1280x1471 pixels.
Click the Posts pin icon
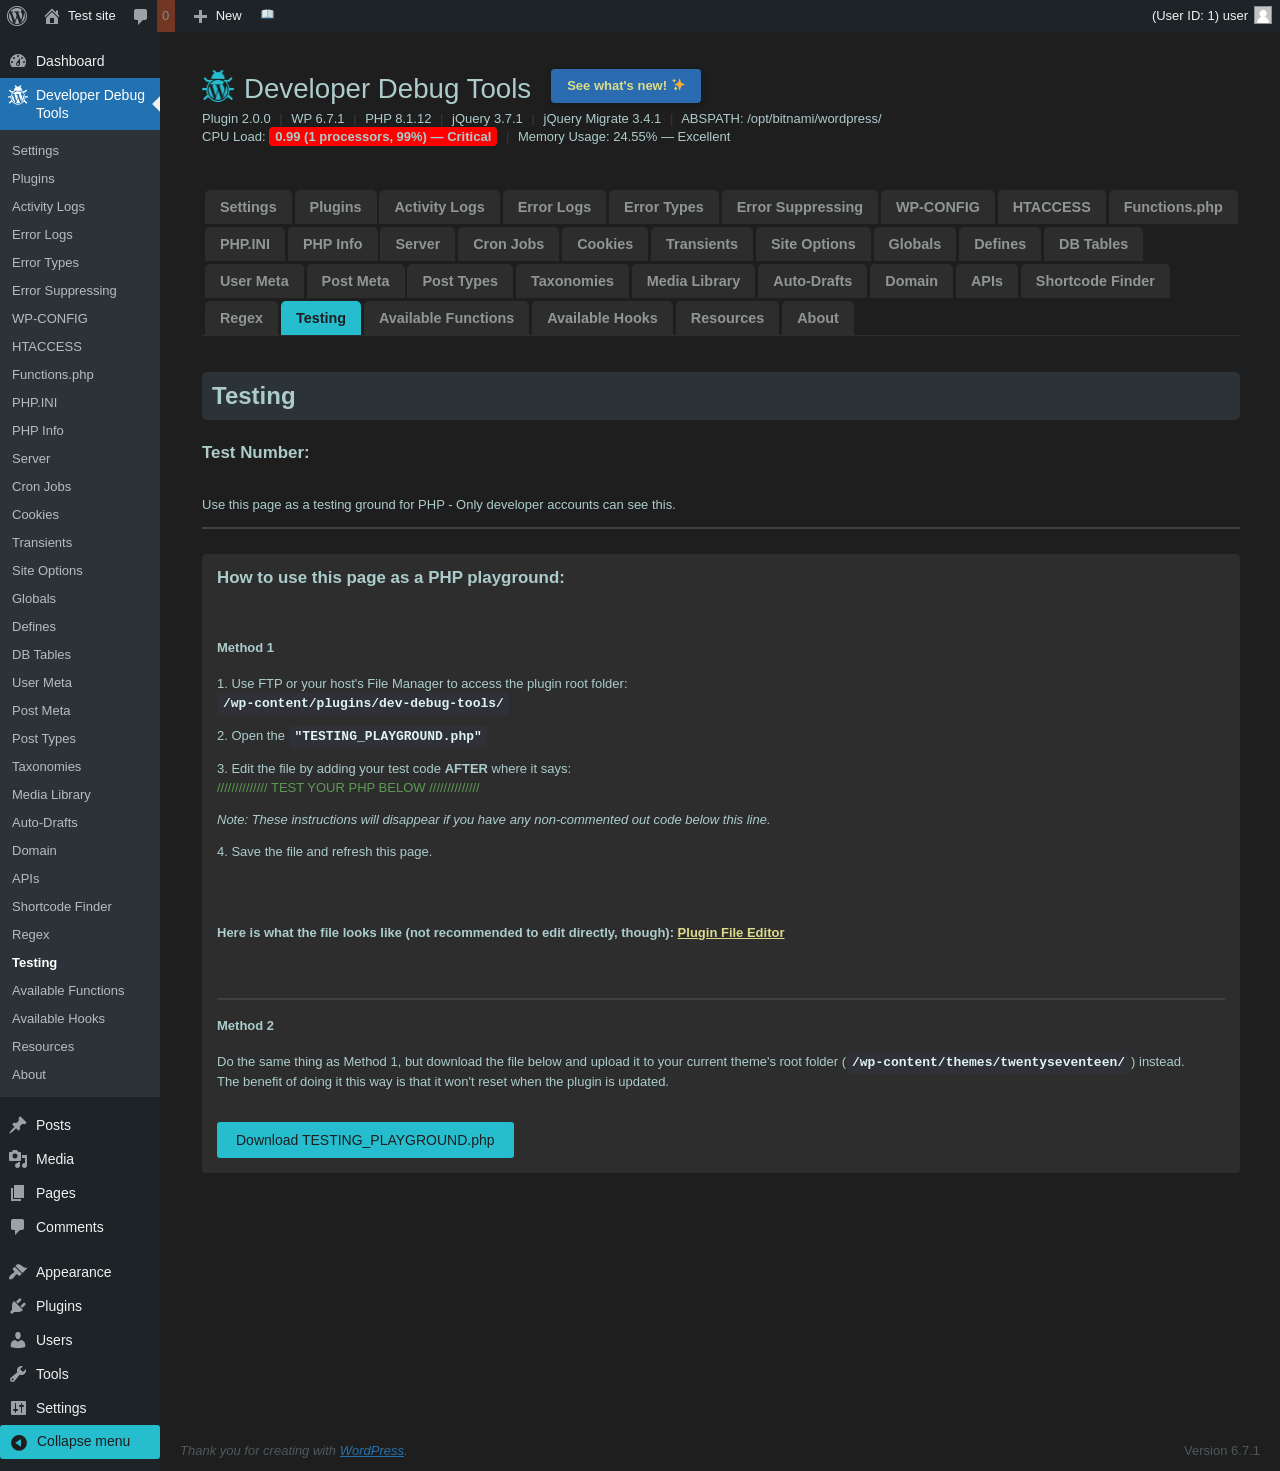18,1125
